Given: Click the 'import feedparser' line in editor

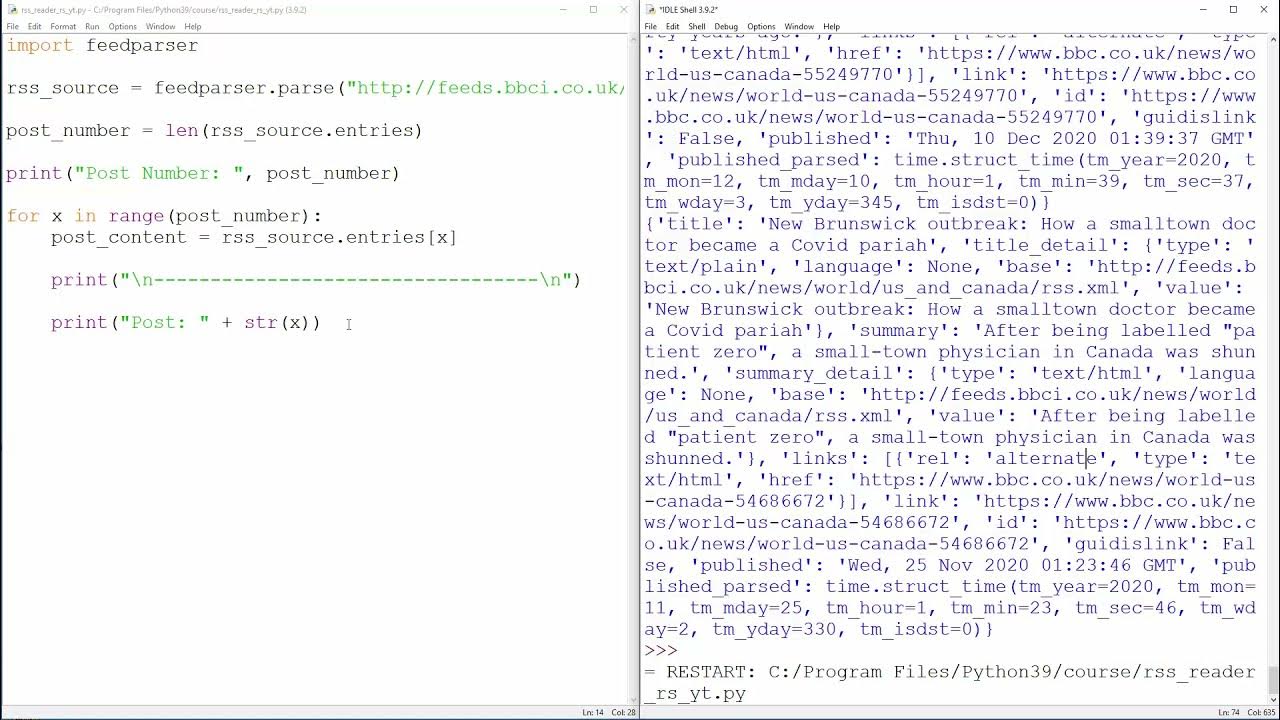Looking at the screenshot, I should pos(102,45).
